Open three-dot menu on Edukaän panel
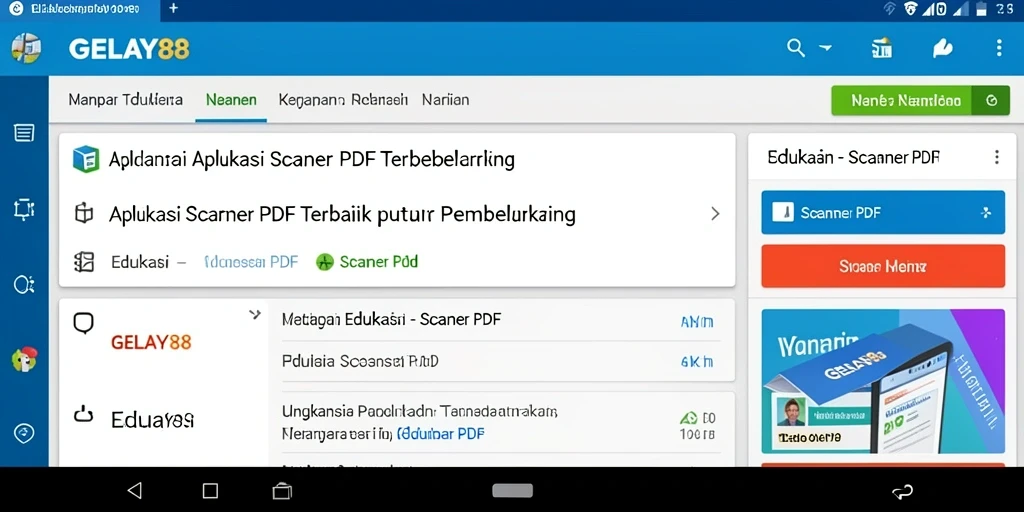Image resolution: width=1024 pixels, height=512 pixels. click(x=997, y=157)
